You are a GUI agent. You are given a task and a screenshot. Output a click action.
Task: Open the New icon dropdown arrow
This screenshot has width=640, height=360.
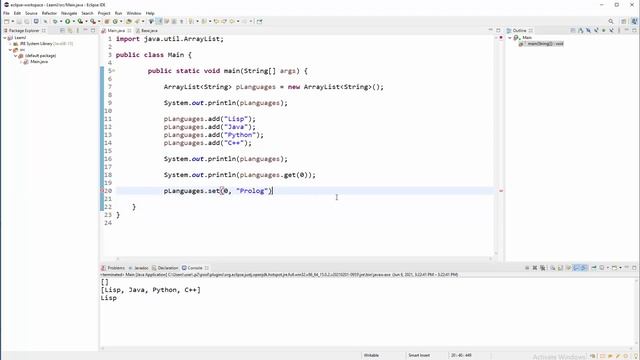(x=13, y=21)
